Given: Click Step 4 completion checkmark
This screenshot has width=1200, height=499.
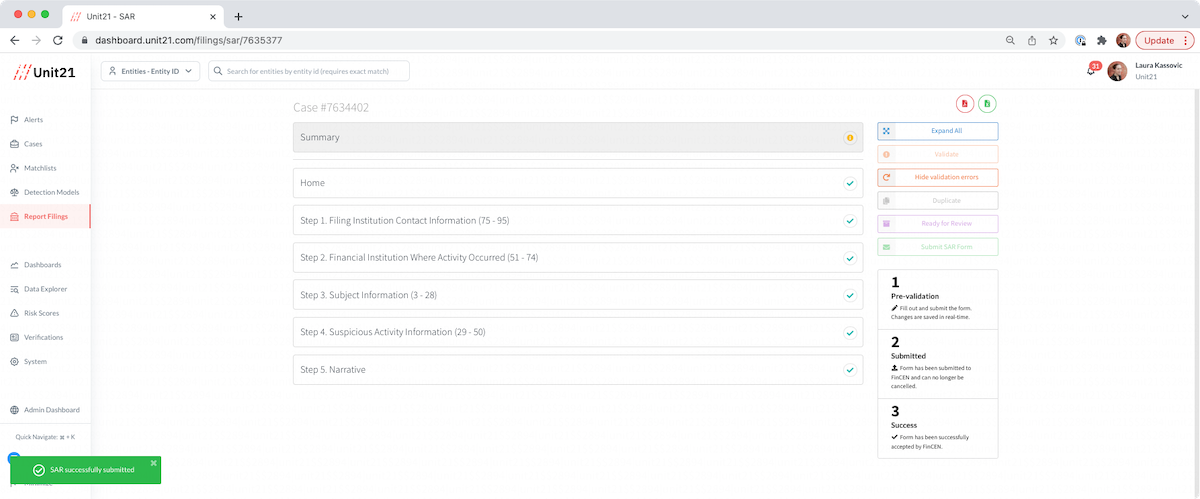Looking at the screenshot, I should point(850,333).
